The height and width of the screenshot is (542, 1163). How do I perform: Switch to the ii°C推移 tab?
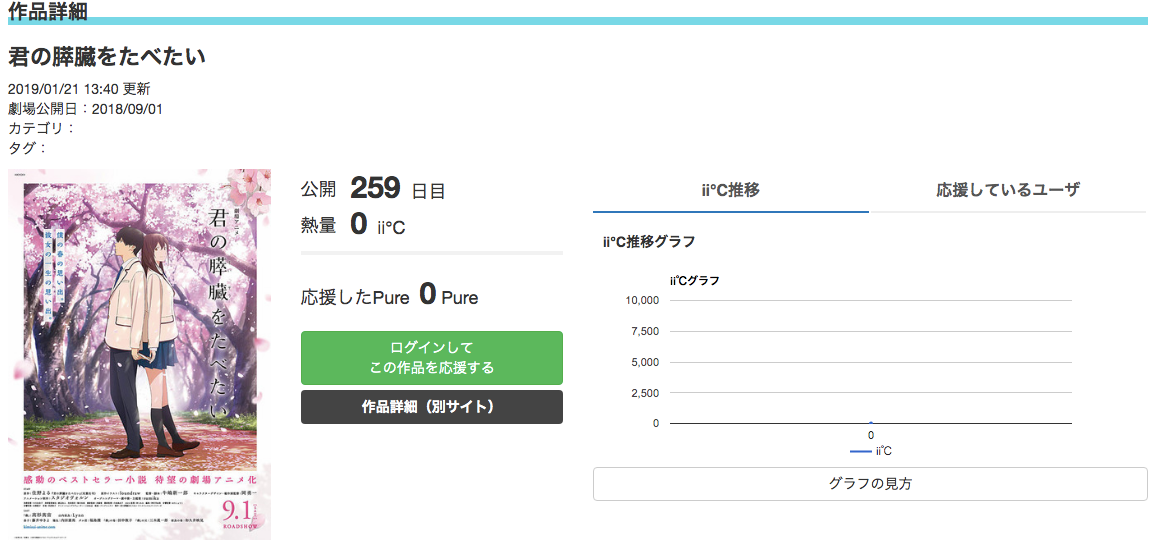point(730,190)
